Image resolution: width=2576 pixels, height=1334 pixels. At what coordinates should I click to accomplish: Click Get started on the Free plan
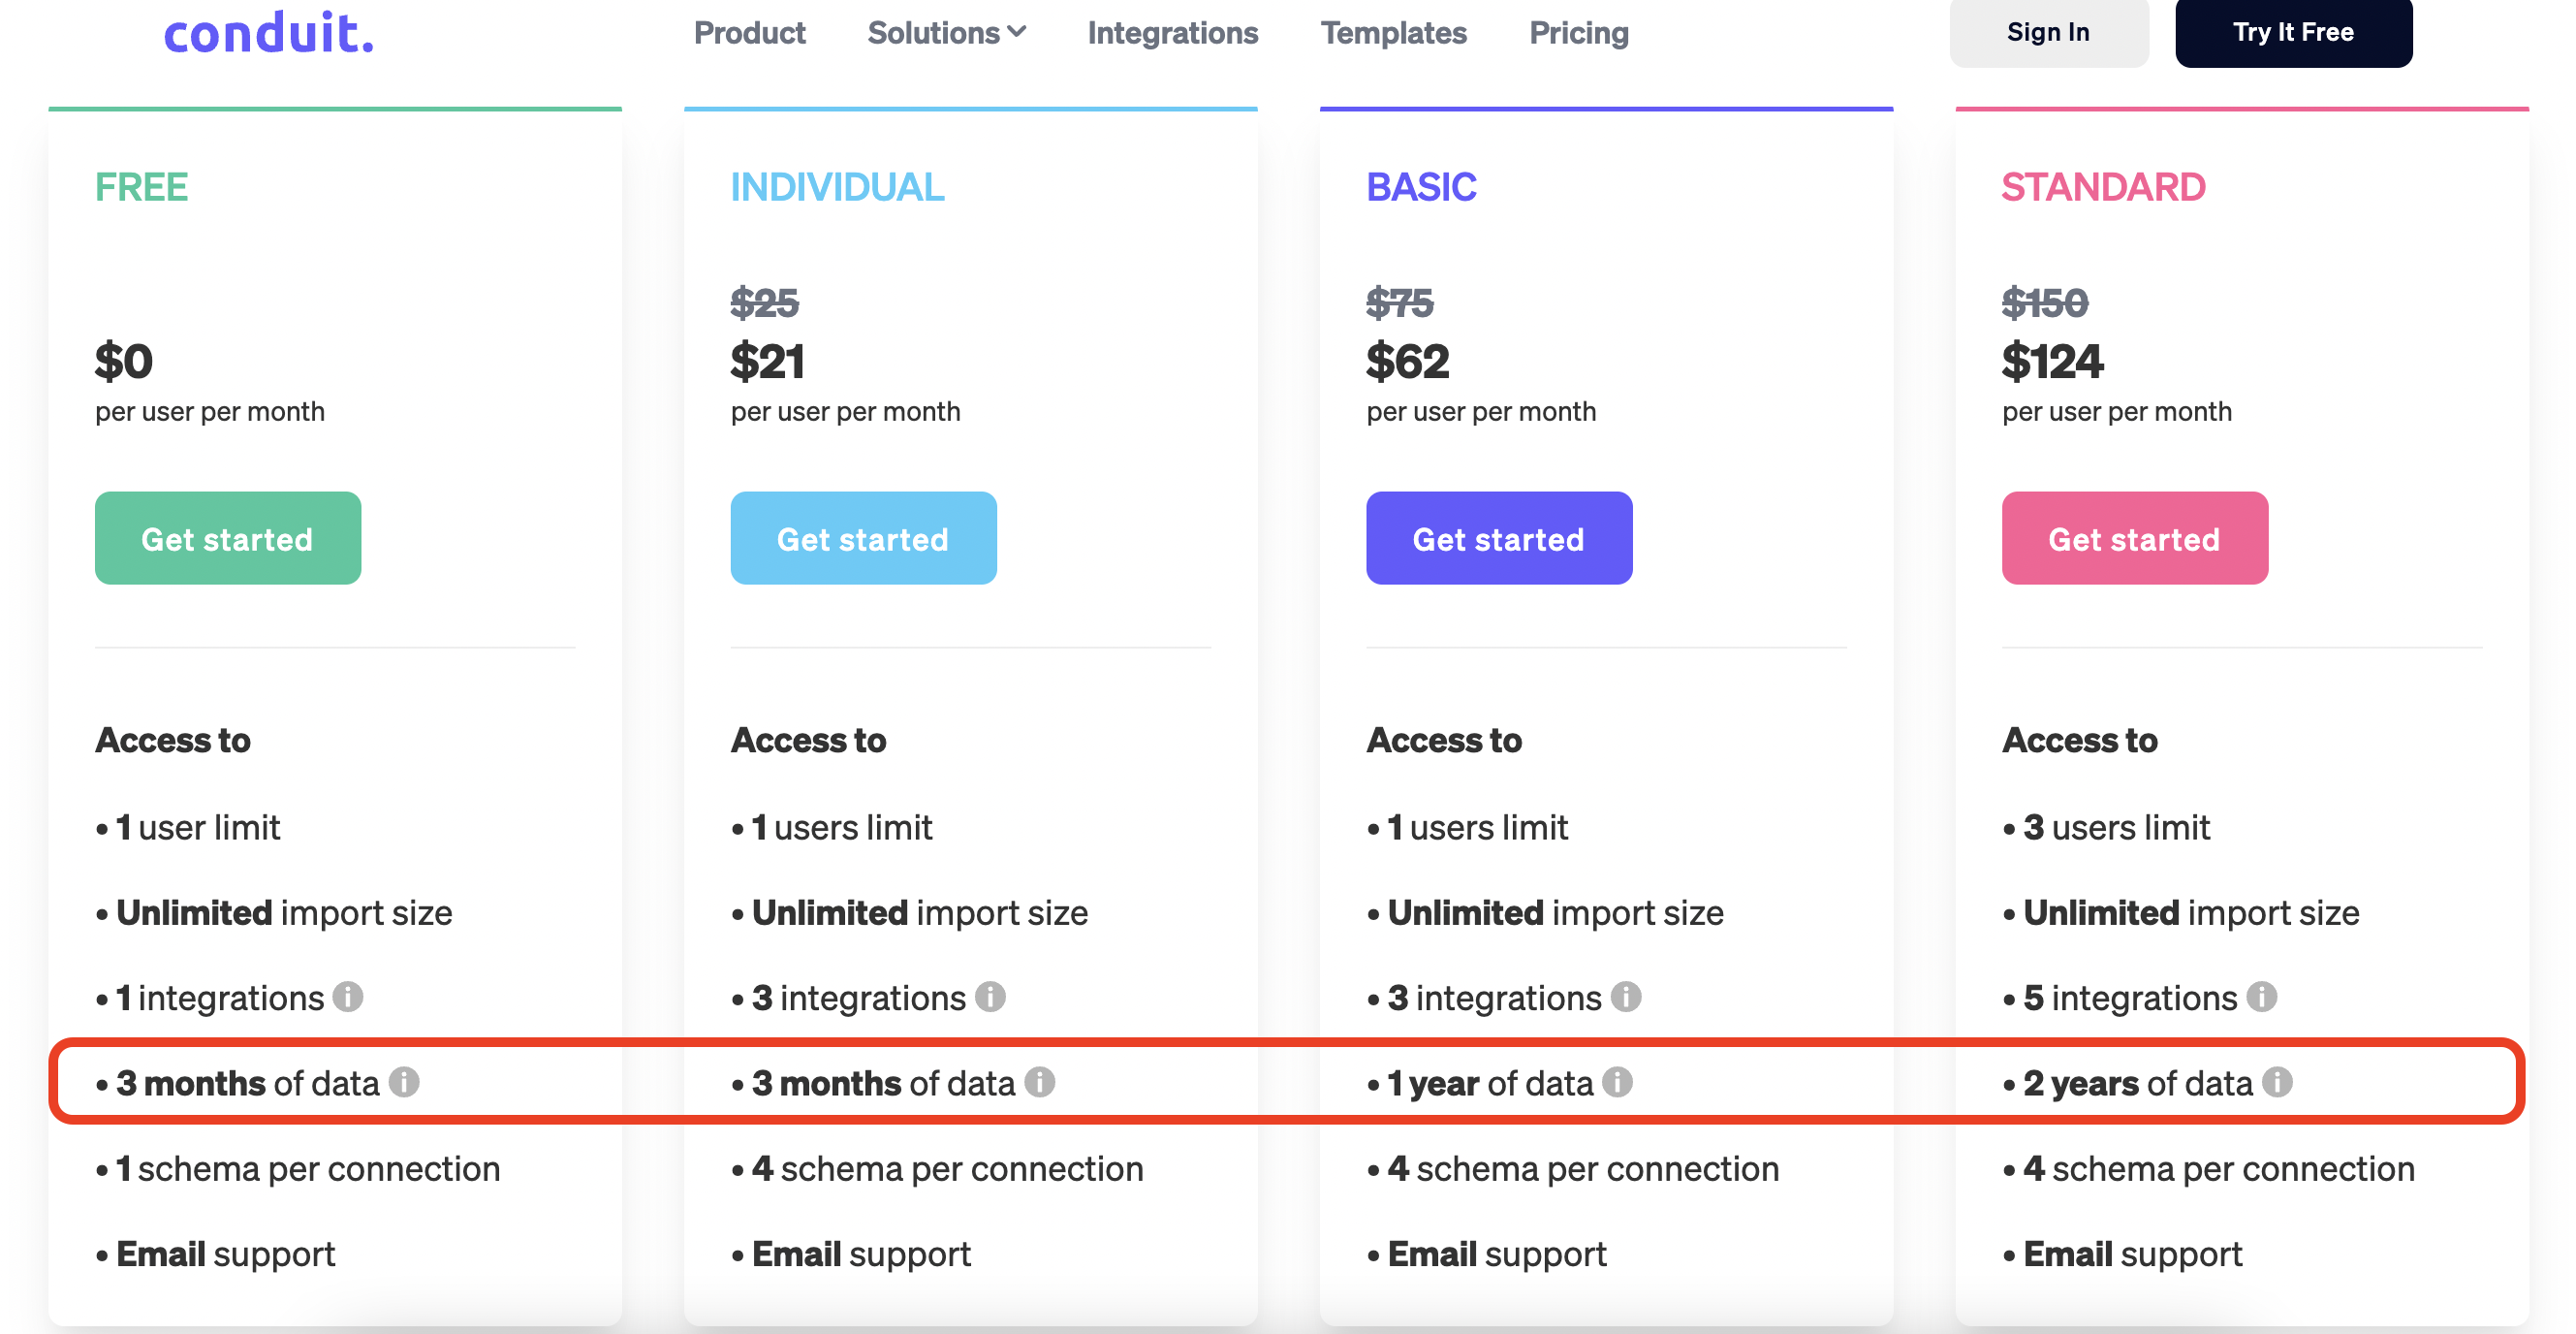(x=228, y=539)
